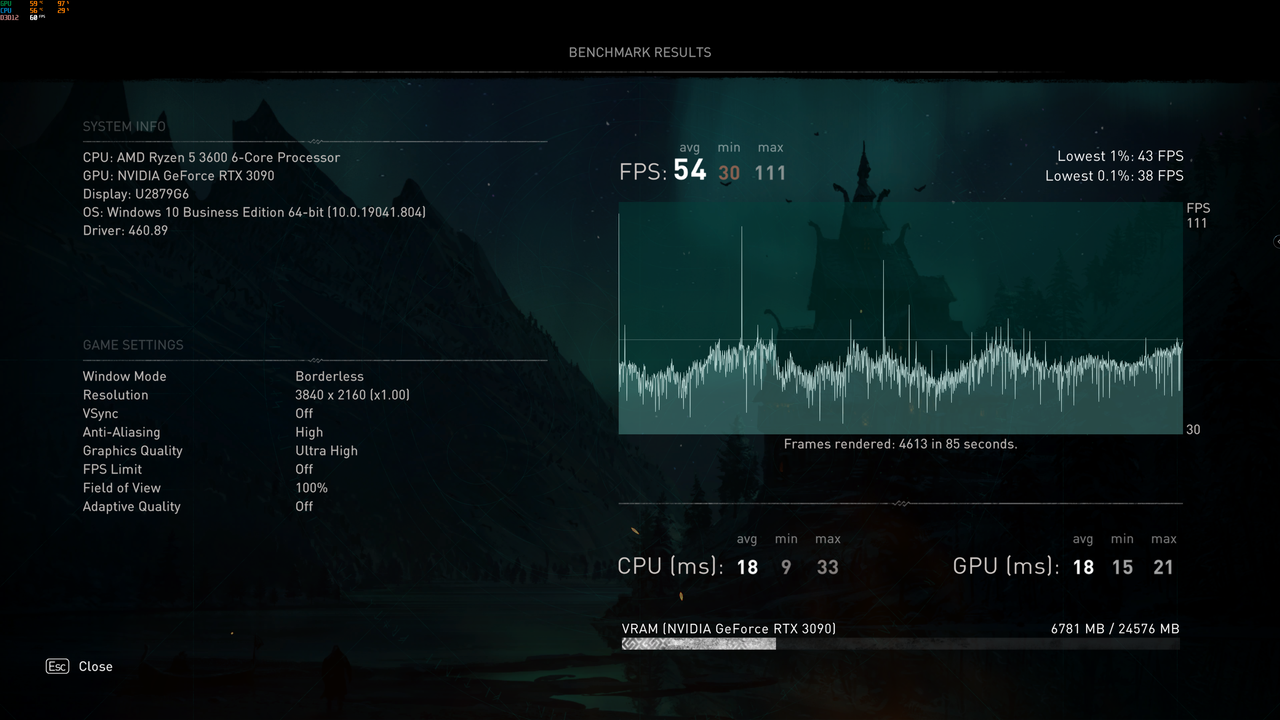Click the GPU ms average value 18
Viewport: 1280px width, 720px height.
click(1083, 568)
